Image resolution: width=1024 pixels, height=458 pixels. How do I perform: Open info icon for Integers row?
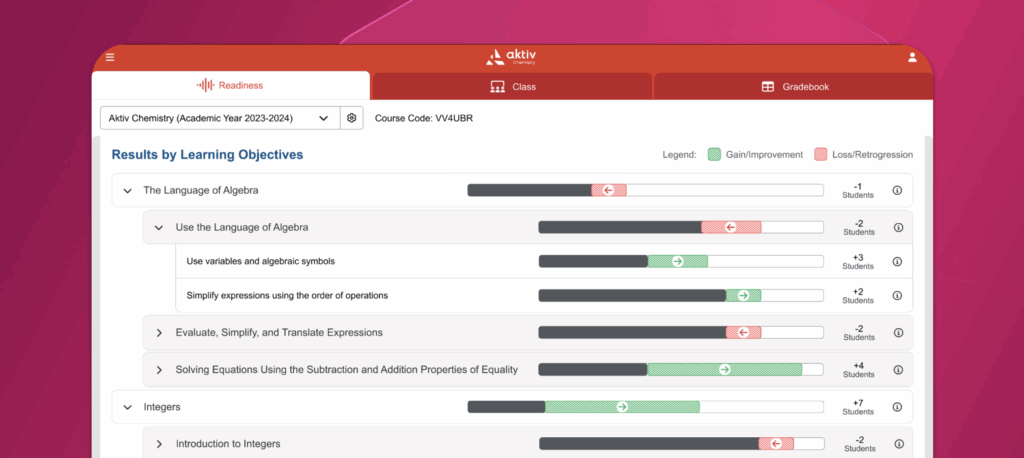click(x=897, y=407)
